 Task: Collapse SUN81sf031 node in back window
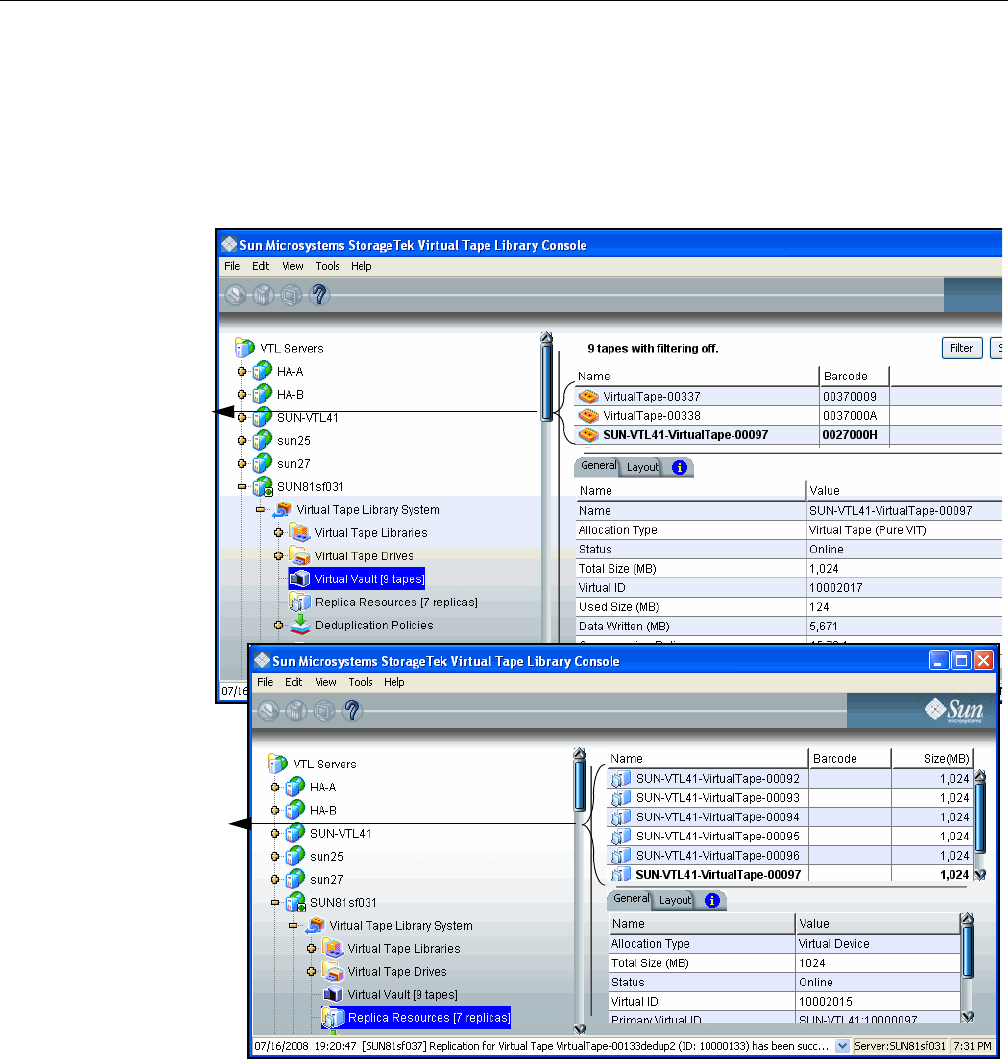[x=242, y=486]
